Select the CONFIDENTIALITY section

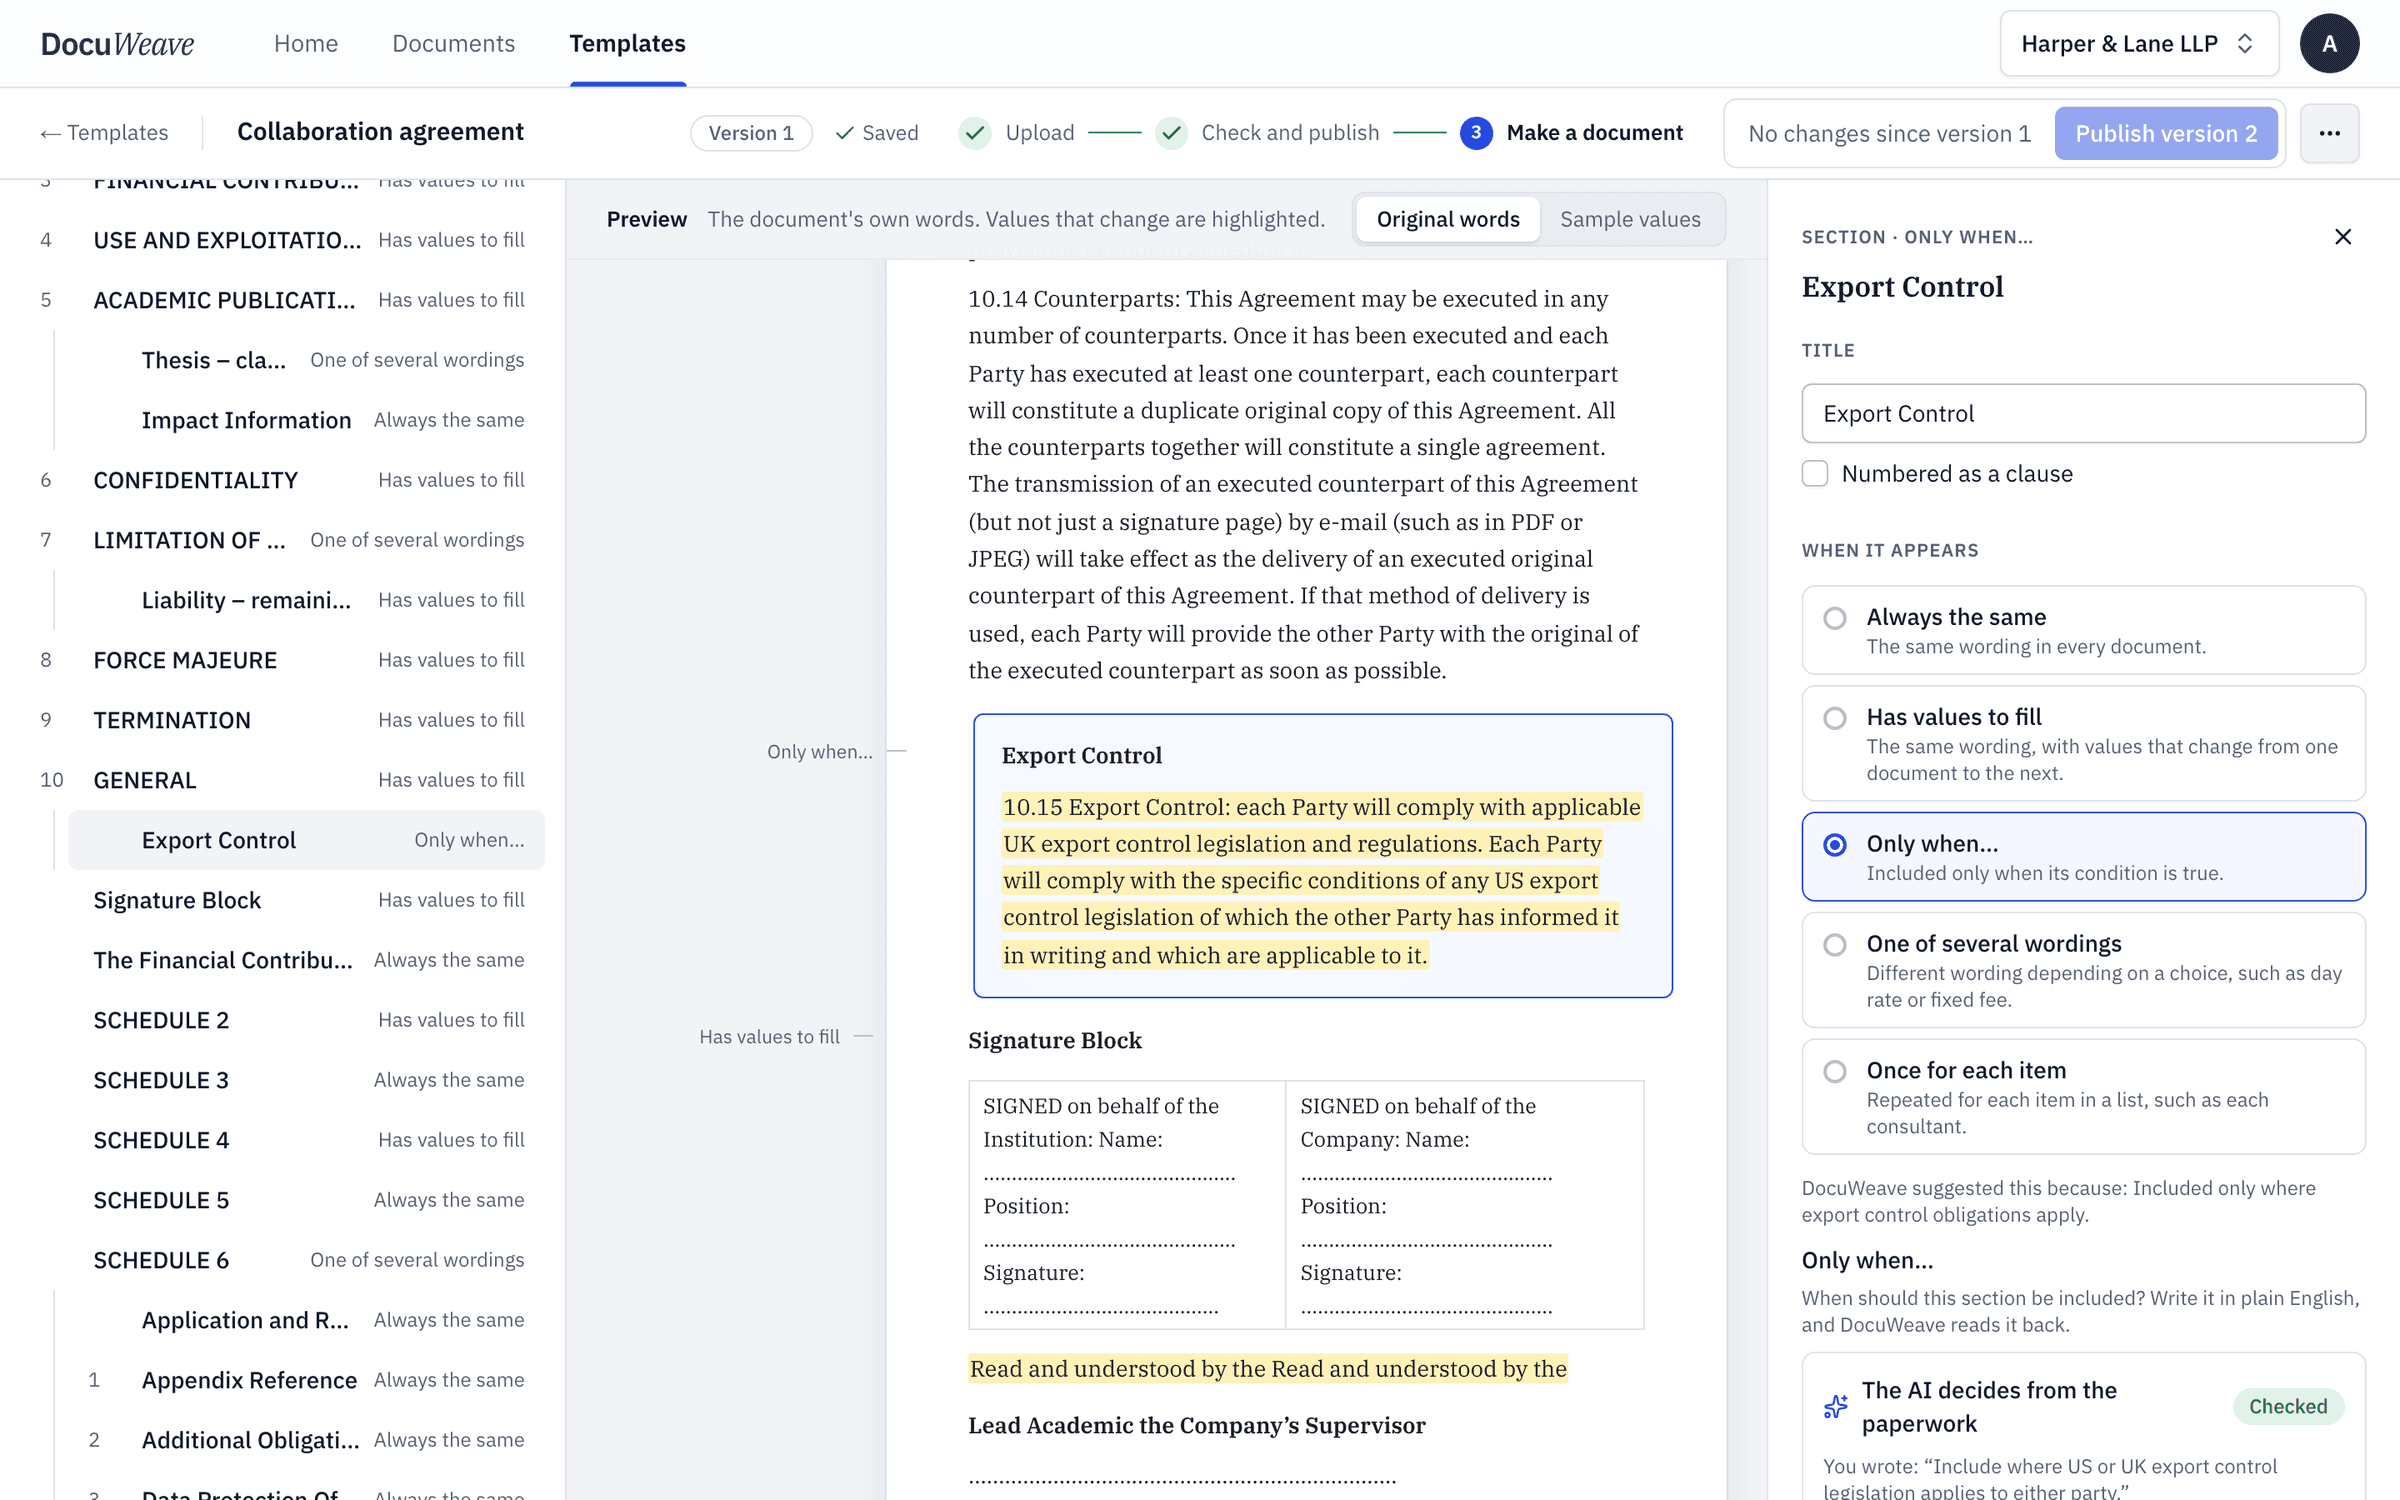click(x=284, y=480)
